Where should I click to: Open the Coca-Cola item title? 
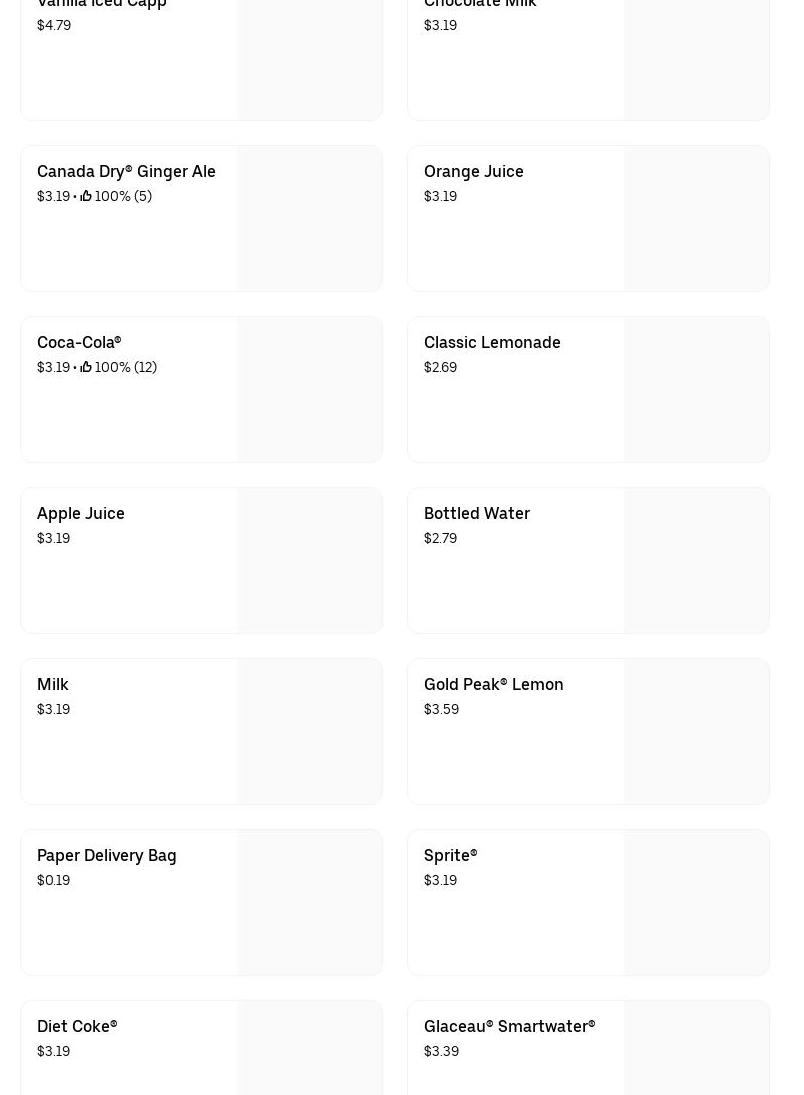[x=79, y=342]
